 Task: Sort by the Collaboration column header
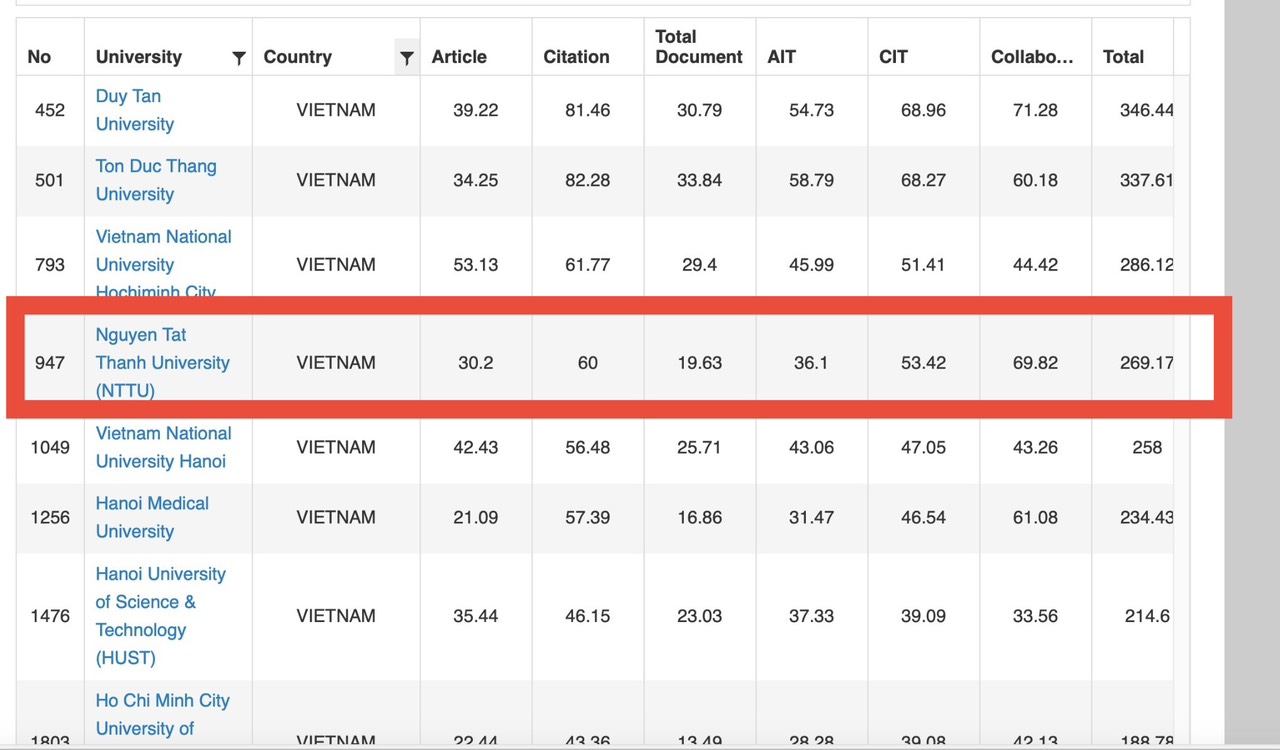(x=1032, y=57)
